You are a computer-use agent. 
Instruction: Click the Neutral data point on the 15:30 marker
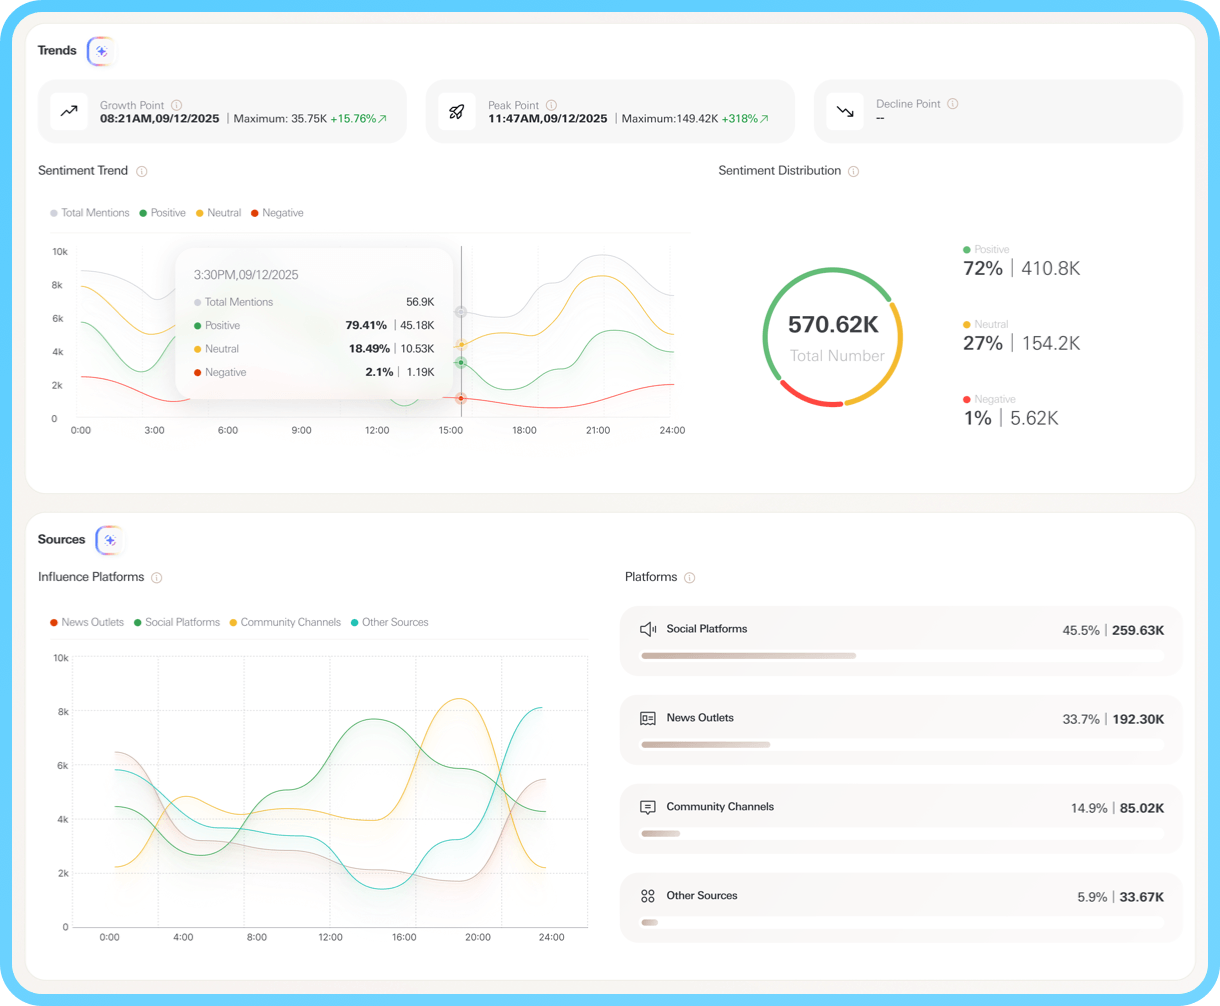tap(461, 345)
